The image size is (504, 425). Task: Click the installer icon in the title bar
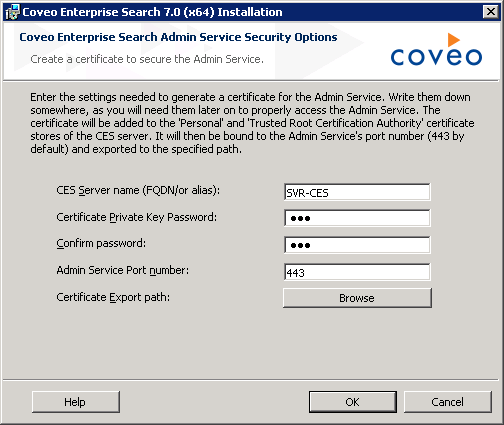(13, 12)
